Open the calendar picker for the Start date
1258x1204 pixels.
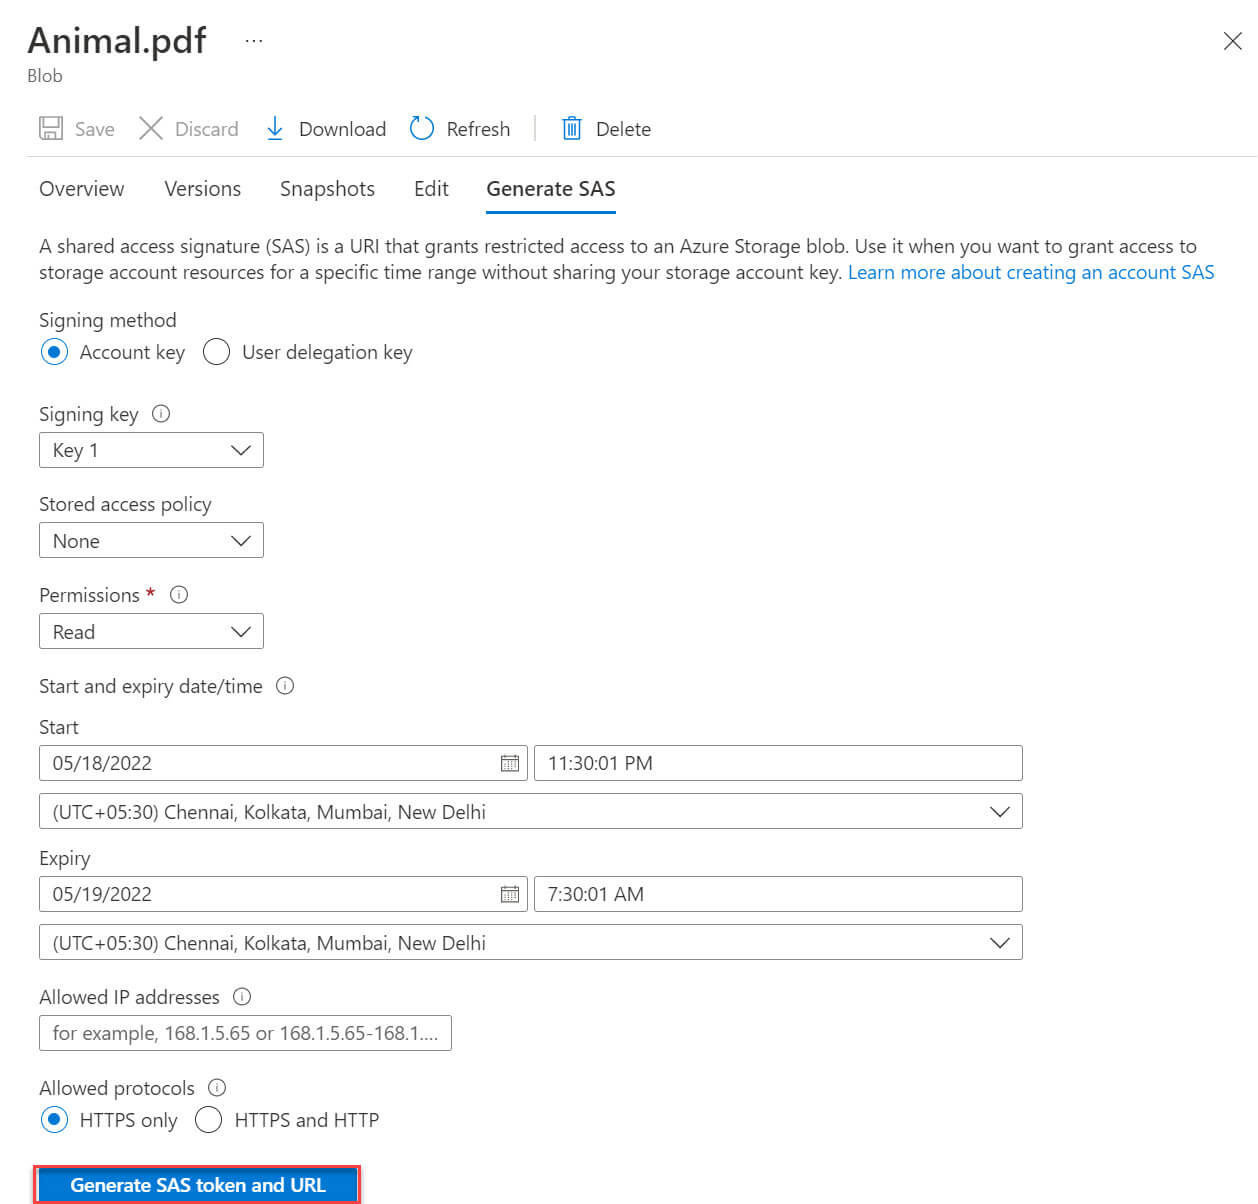511,763
